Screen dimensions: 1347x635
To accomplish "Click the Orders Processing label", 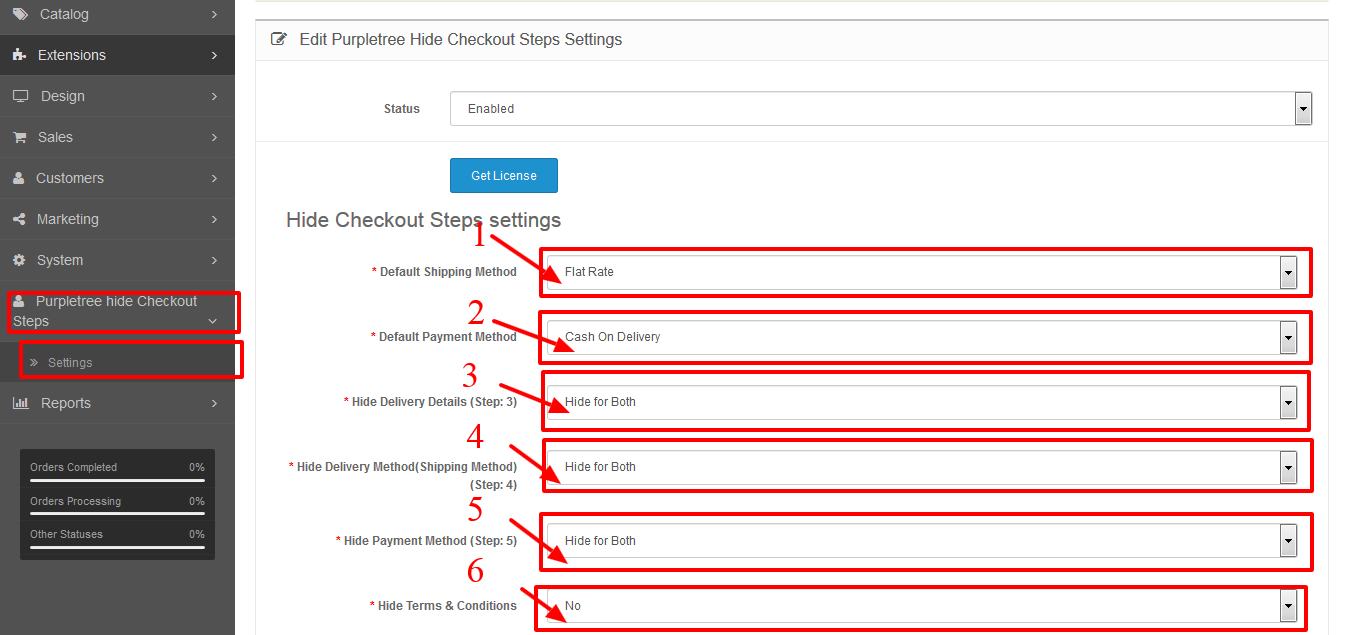I will pos(75,501).
